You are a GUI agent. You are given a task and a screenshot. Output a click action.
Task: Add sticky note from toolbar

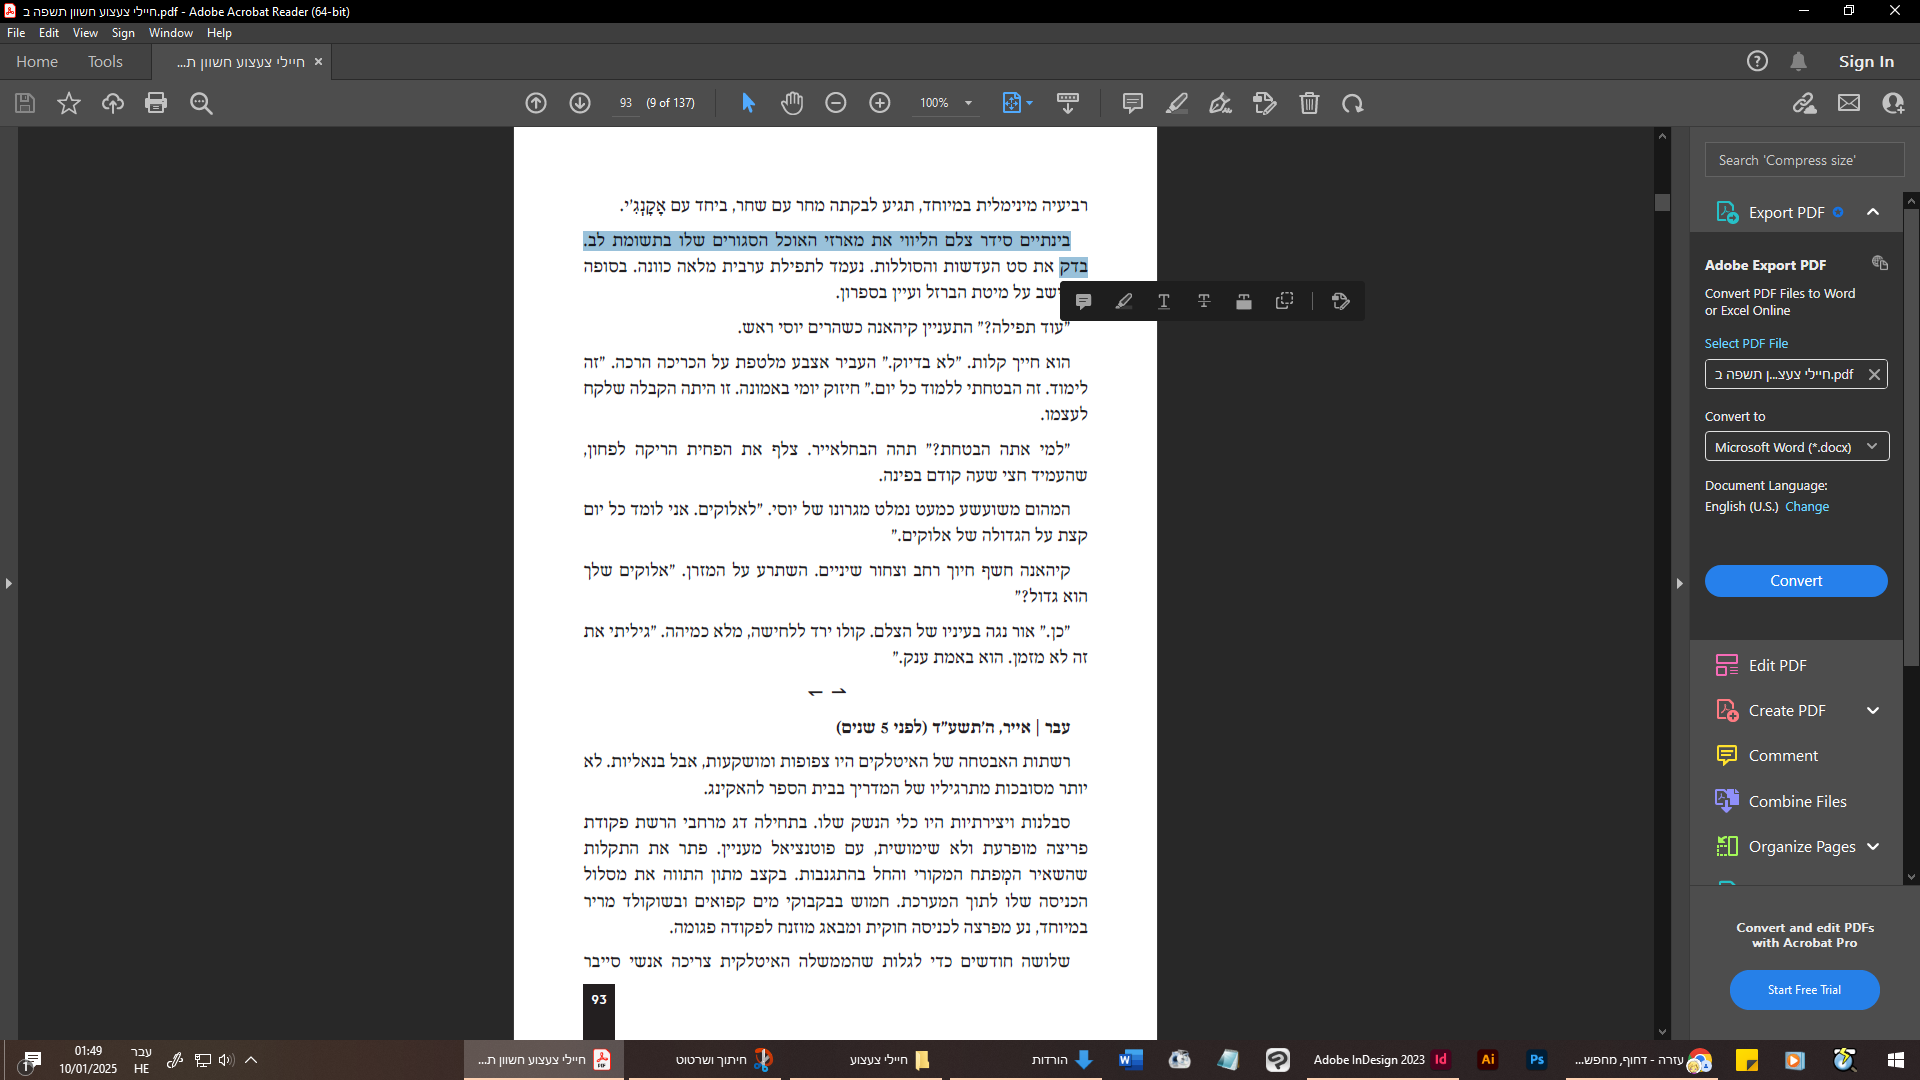(1132, 103)
